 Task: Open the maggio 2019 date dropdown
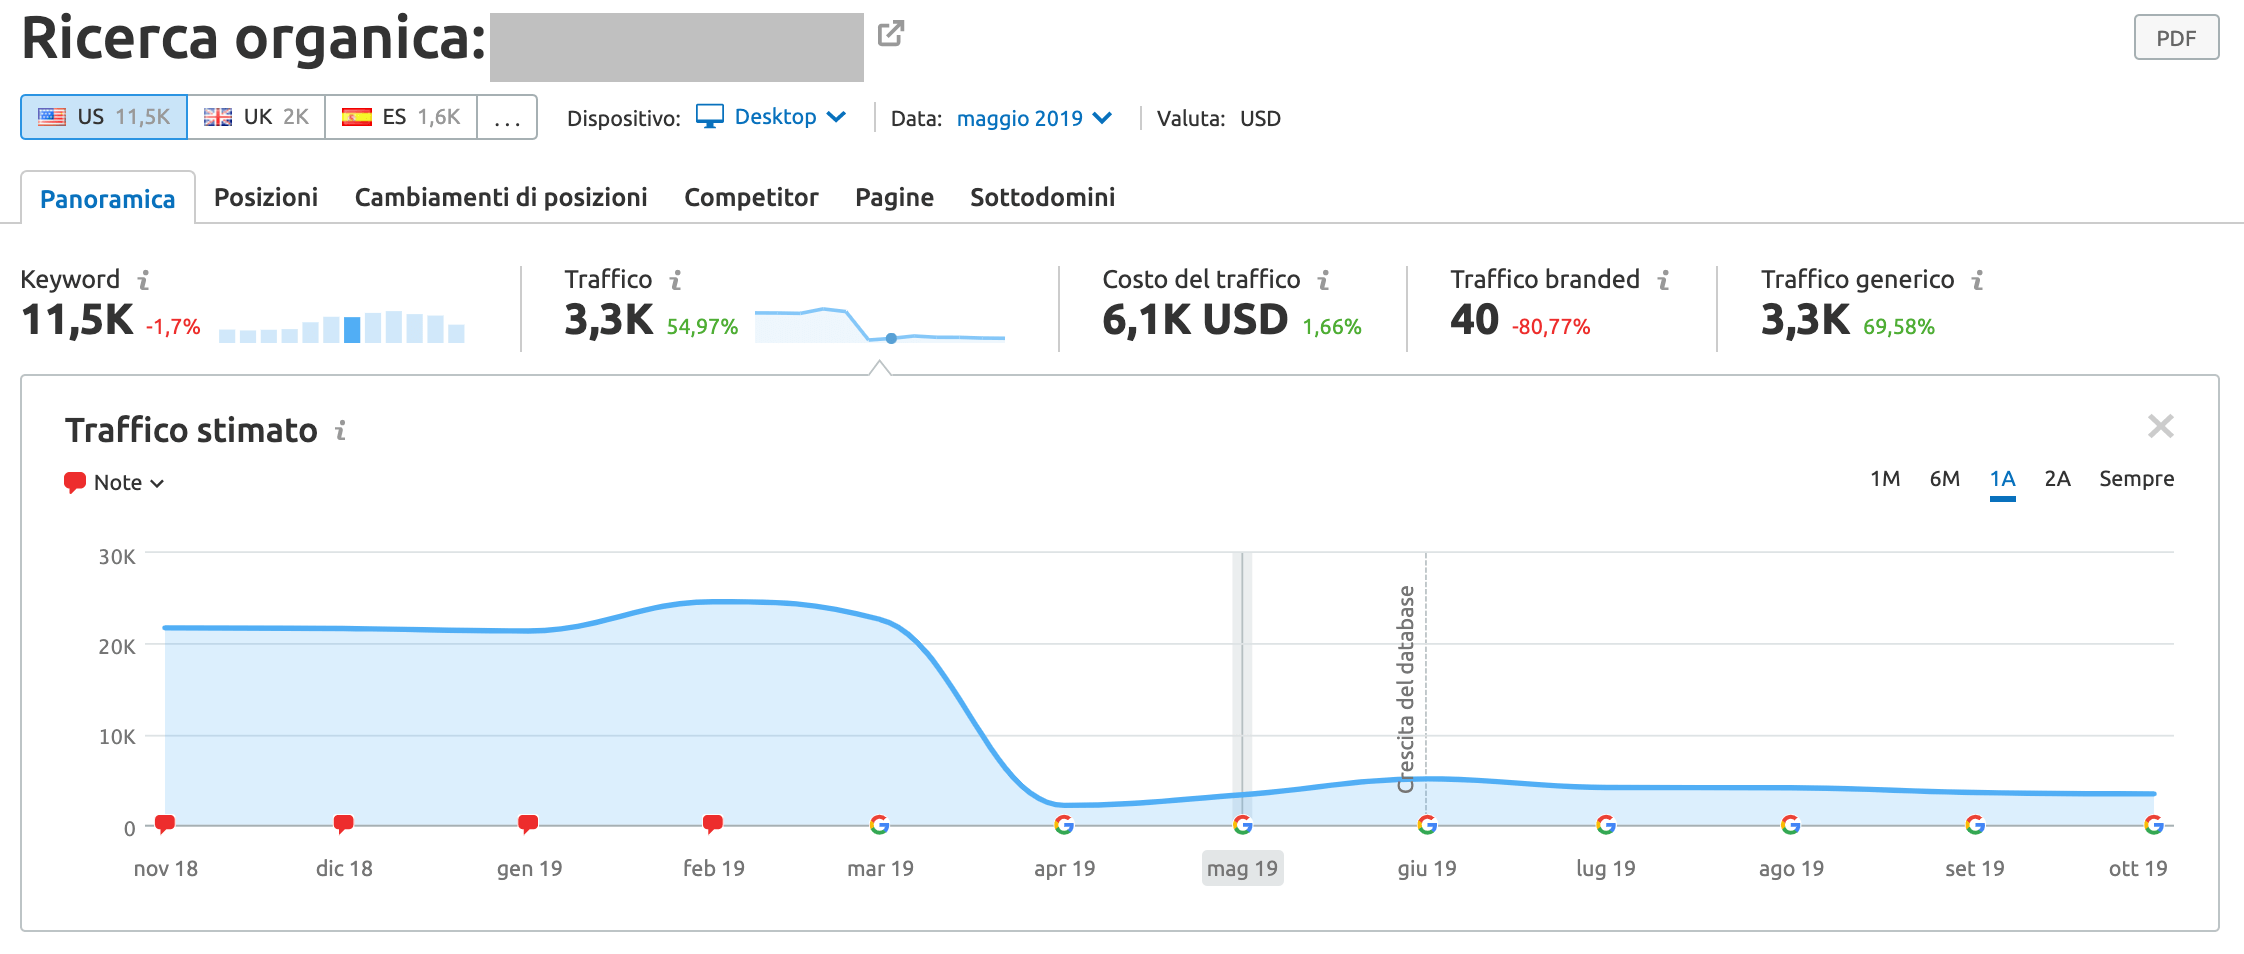click(x=1034, y=118)
